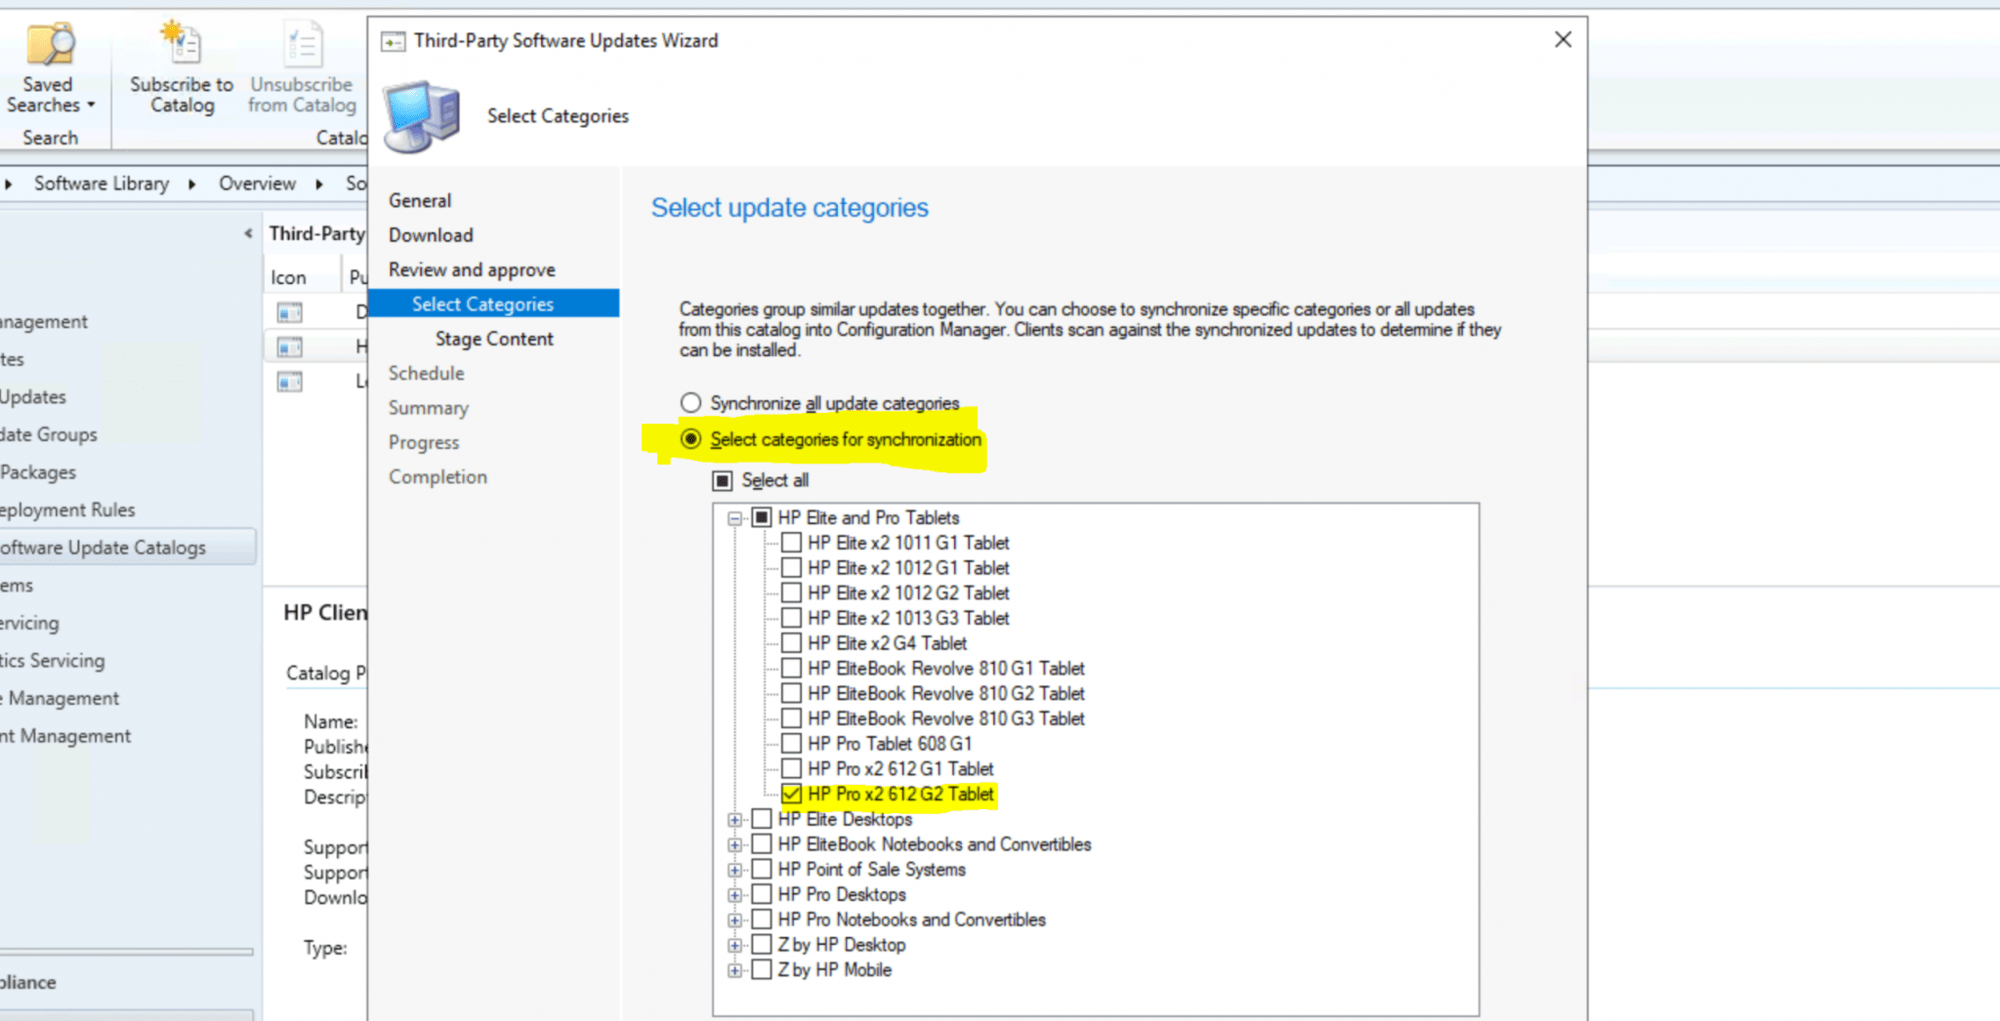Screen dimensions: 2000x1021
Task: Open the Review and approve step
Action: tap(472, 270)
